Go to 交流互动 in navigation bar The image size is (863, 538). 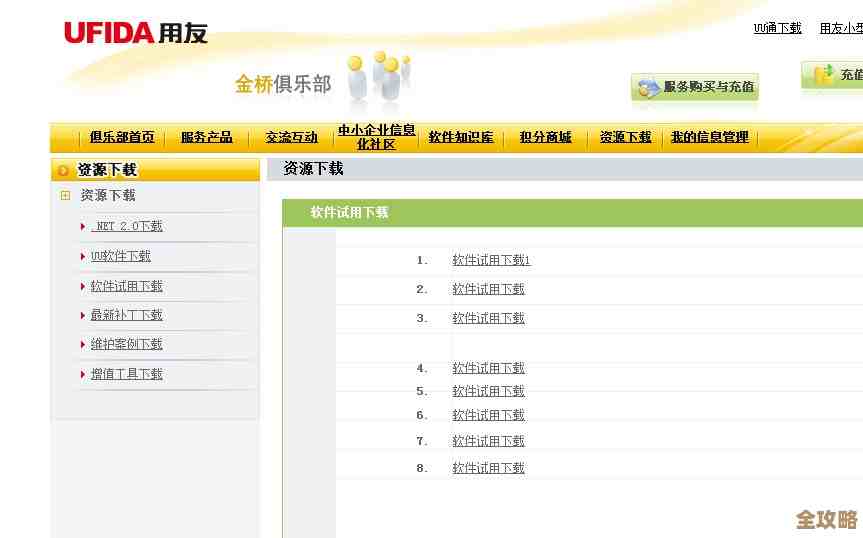coord(292,137)
